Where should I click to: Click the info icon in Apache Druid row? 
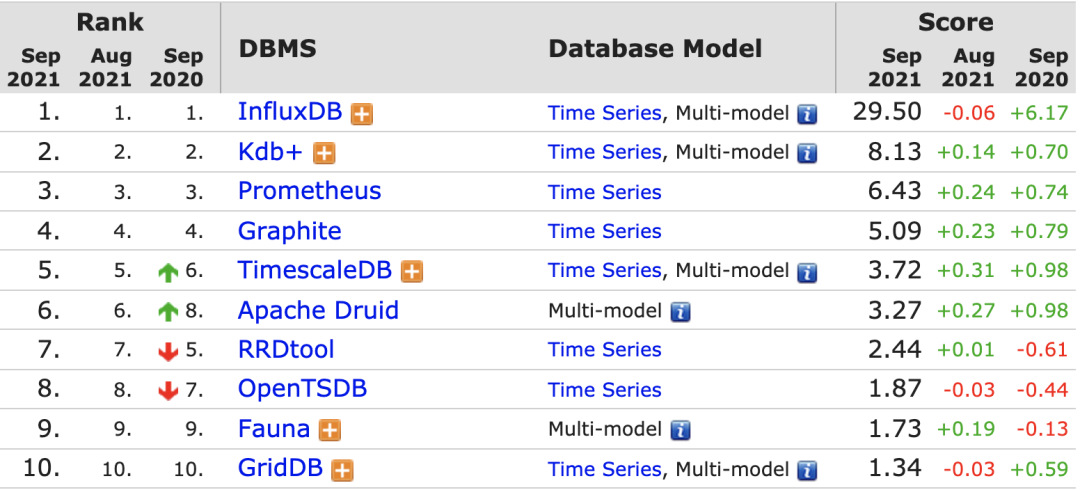point(681,312)
